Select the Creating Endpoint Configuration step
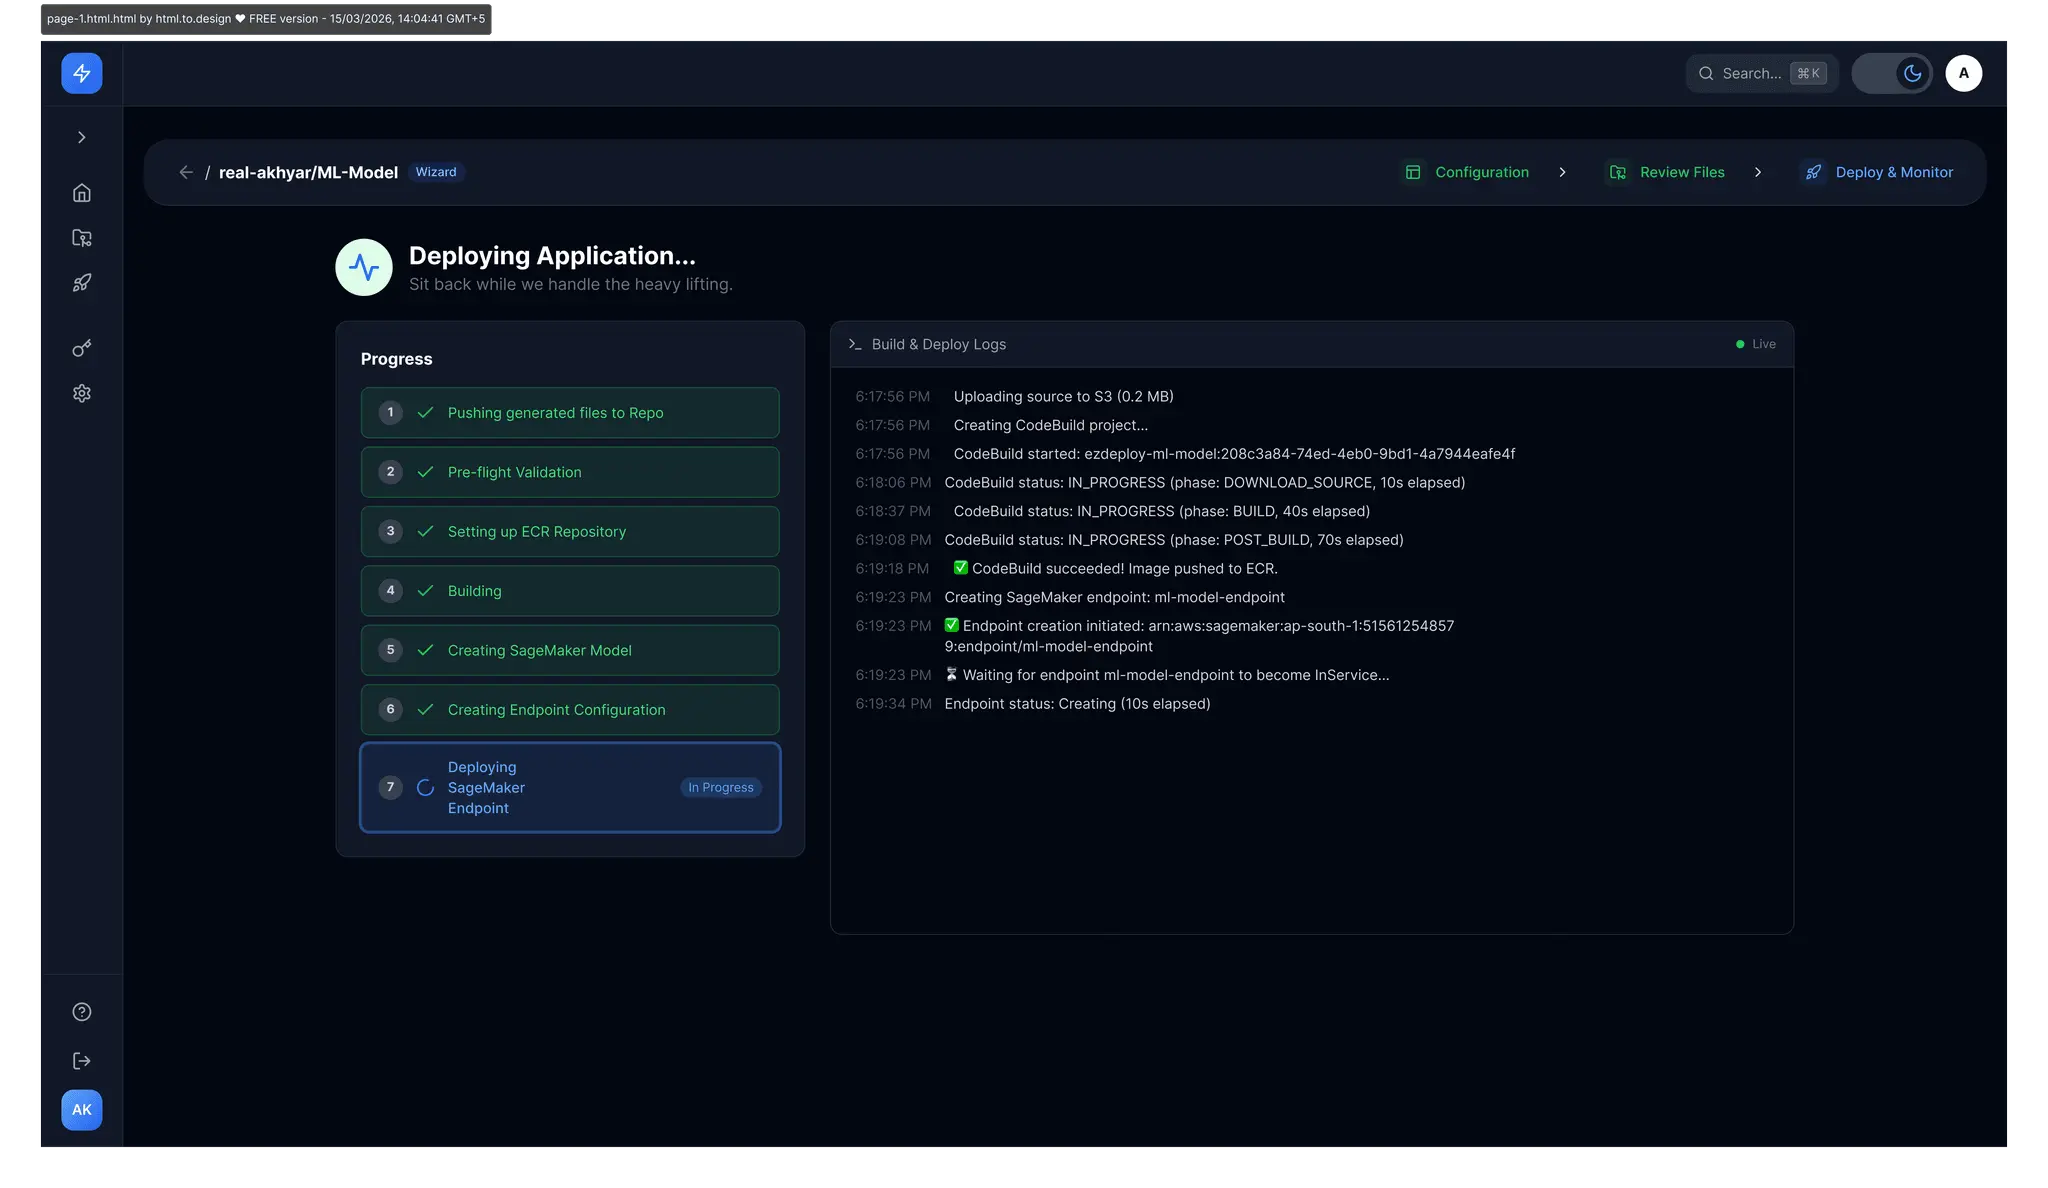 click(x=570, y=710)
